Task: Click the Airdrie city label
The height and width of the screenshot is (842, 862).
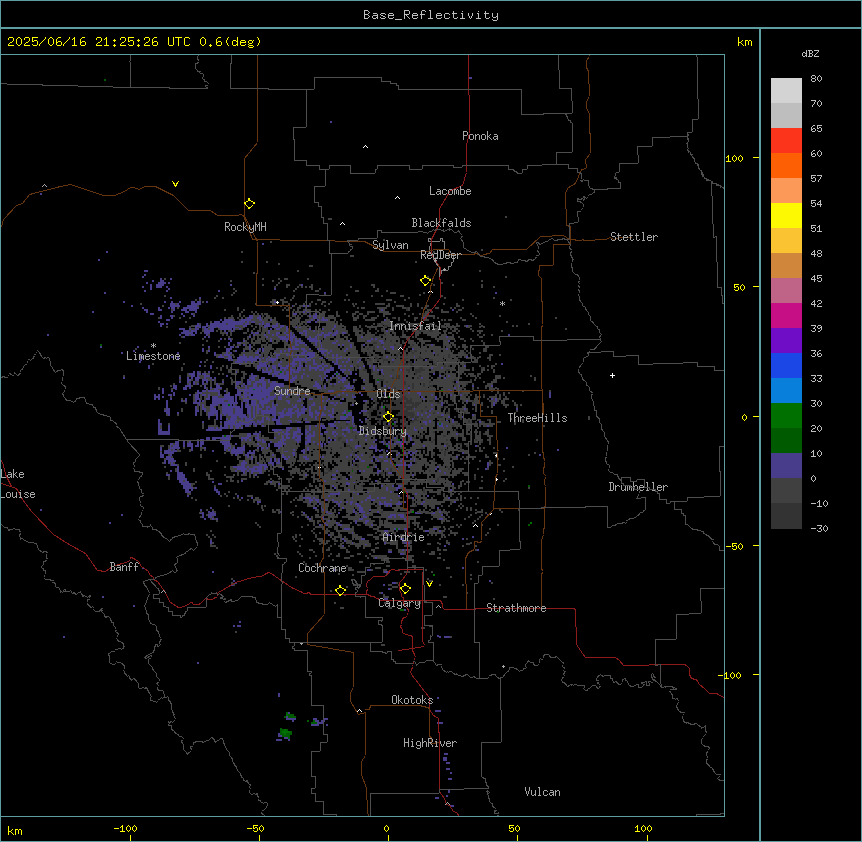Action: (403, 537)
